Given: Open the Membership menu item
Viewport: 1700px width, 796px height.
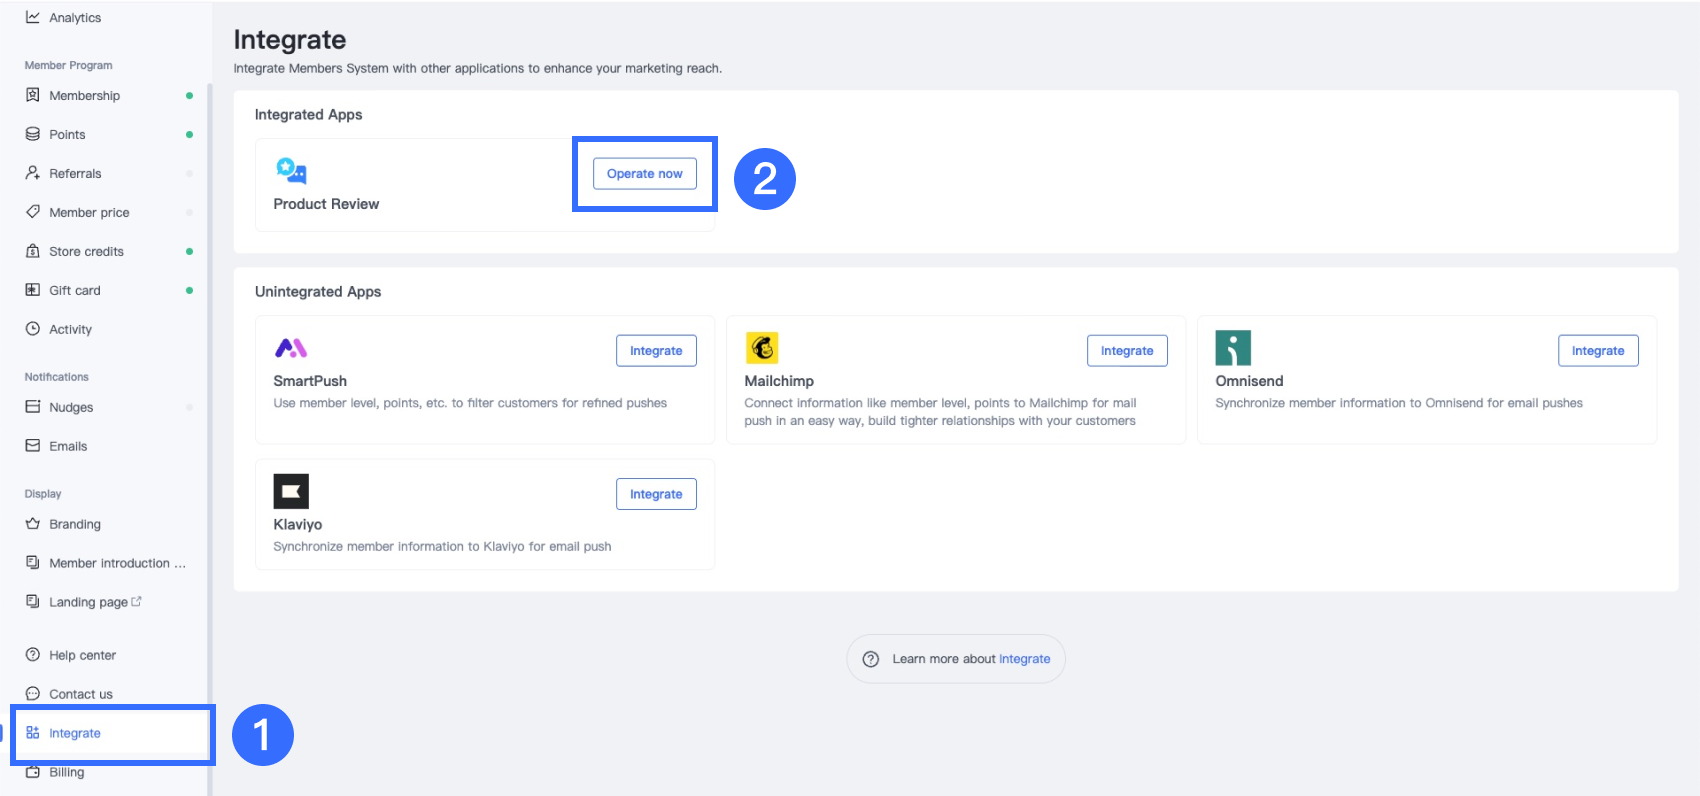Looking at the screenshot, I should pyautogui.click(x=84, y=96).
